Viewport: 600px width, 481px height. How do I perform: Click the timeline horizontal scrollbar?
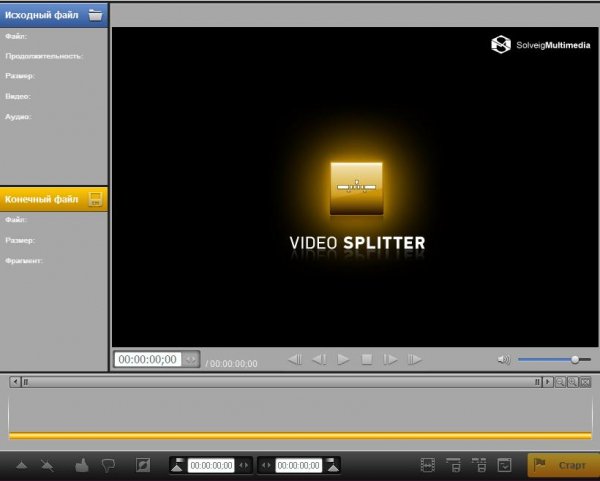coord(281,382)
